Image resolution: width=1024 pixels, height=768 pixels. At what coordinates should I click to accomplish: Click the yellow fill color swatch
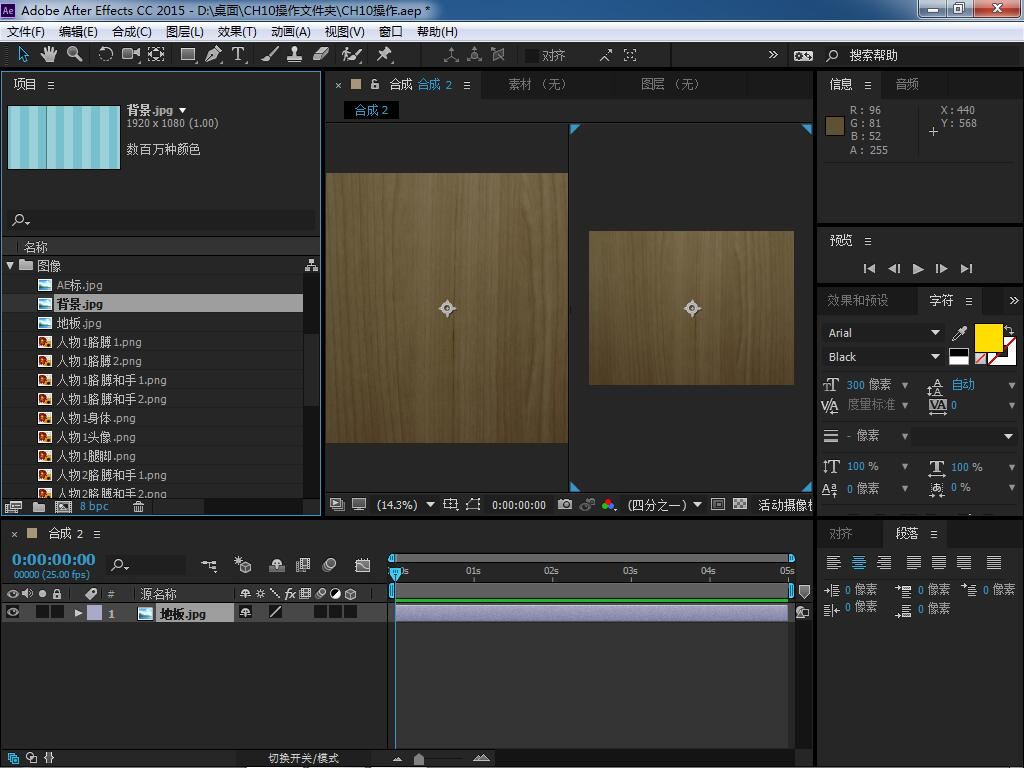click(988, 338)
